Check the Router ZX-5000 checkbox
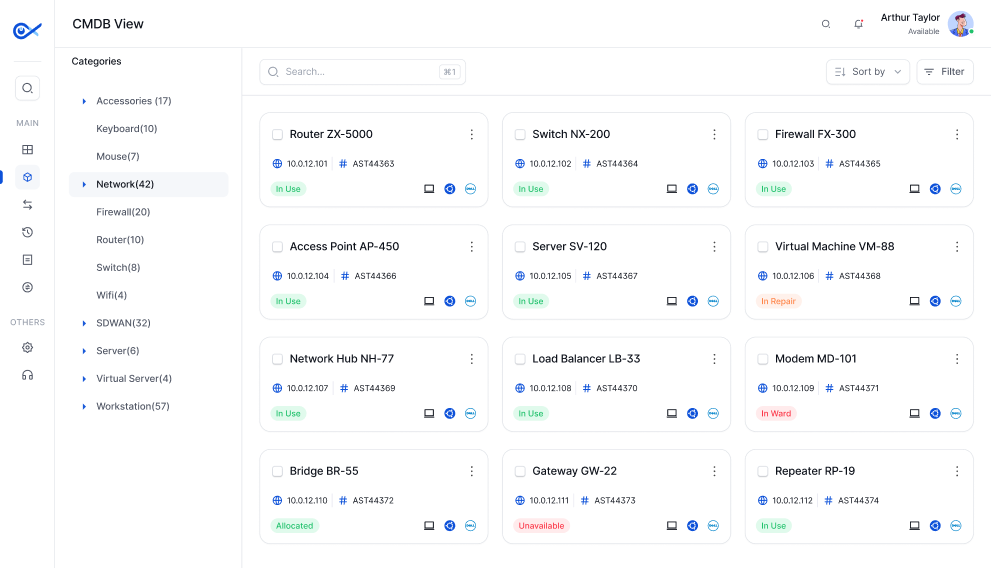This screenshot has width=991, height=568. click(277, 135)
